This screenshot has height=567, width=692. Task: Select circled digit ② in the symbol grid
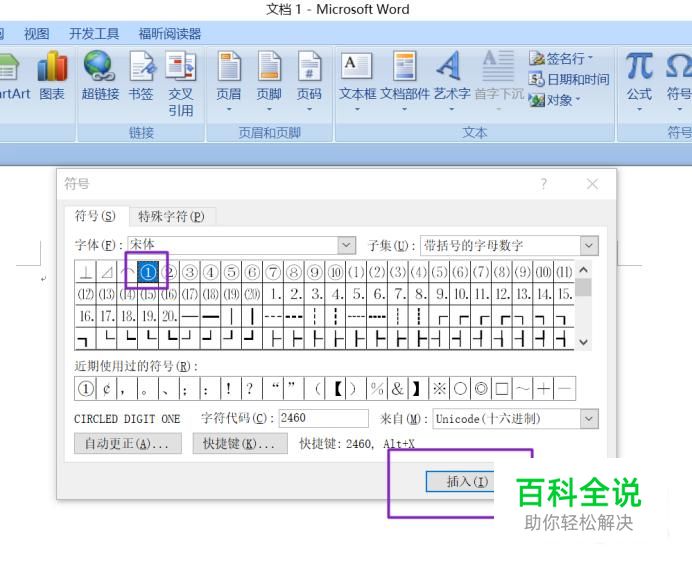169,272
